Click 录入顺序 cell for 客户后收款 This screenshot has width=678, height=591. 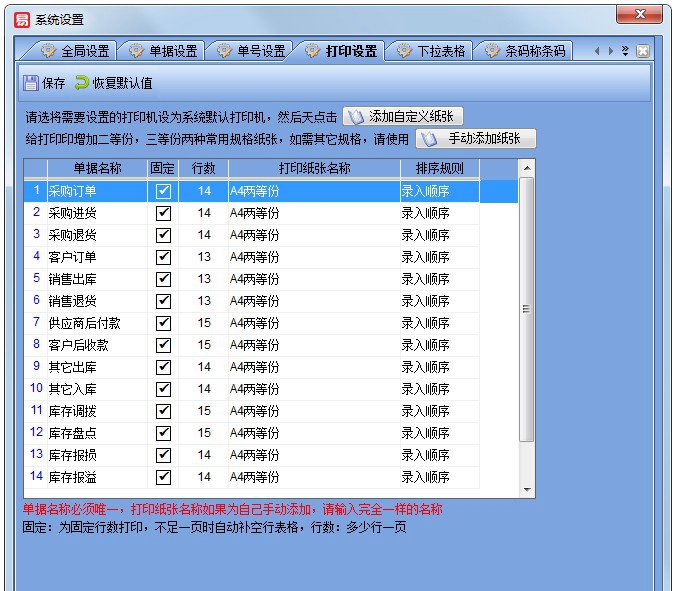440,345
